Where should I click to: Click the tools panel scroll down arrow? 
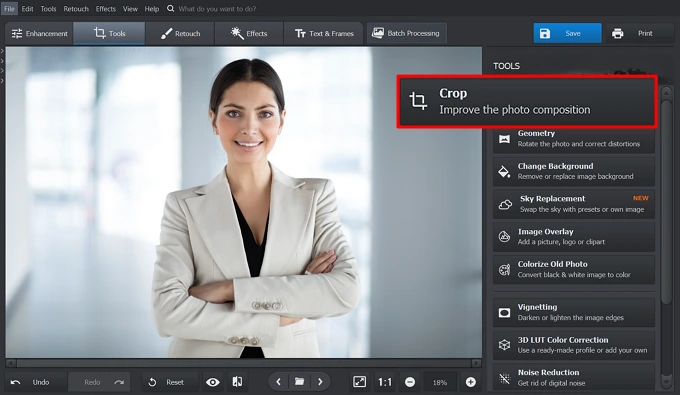click(x=667, y=382)
